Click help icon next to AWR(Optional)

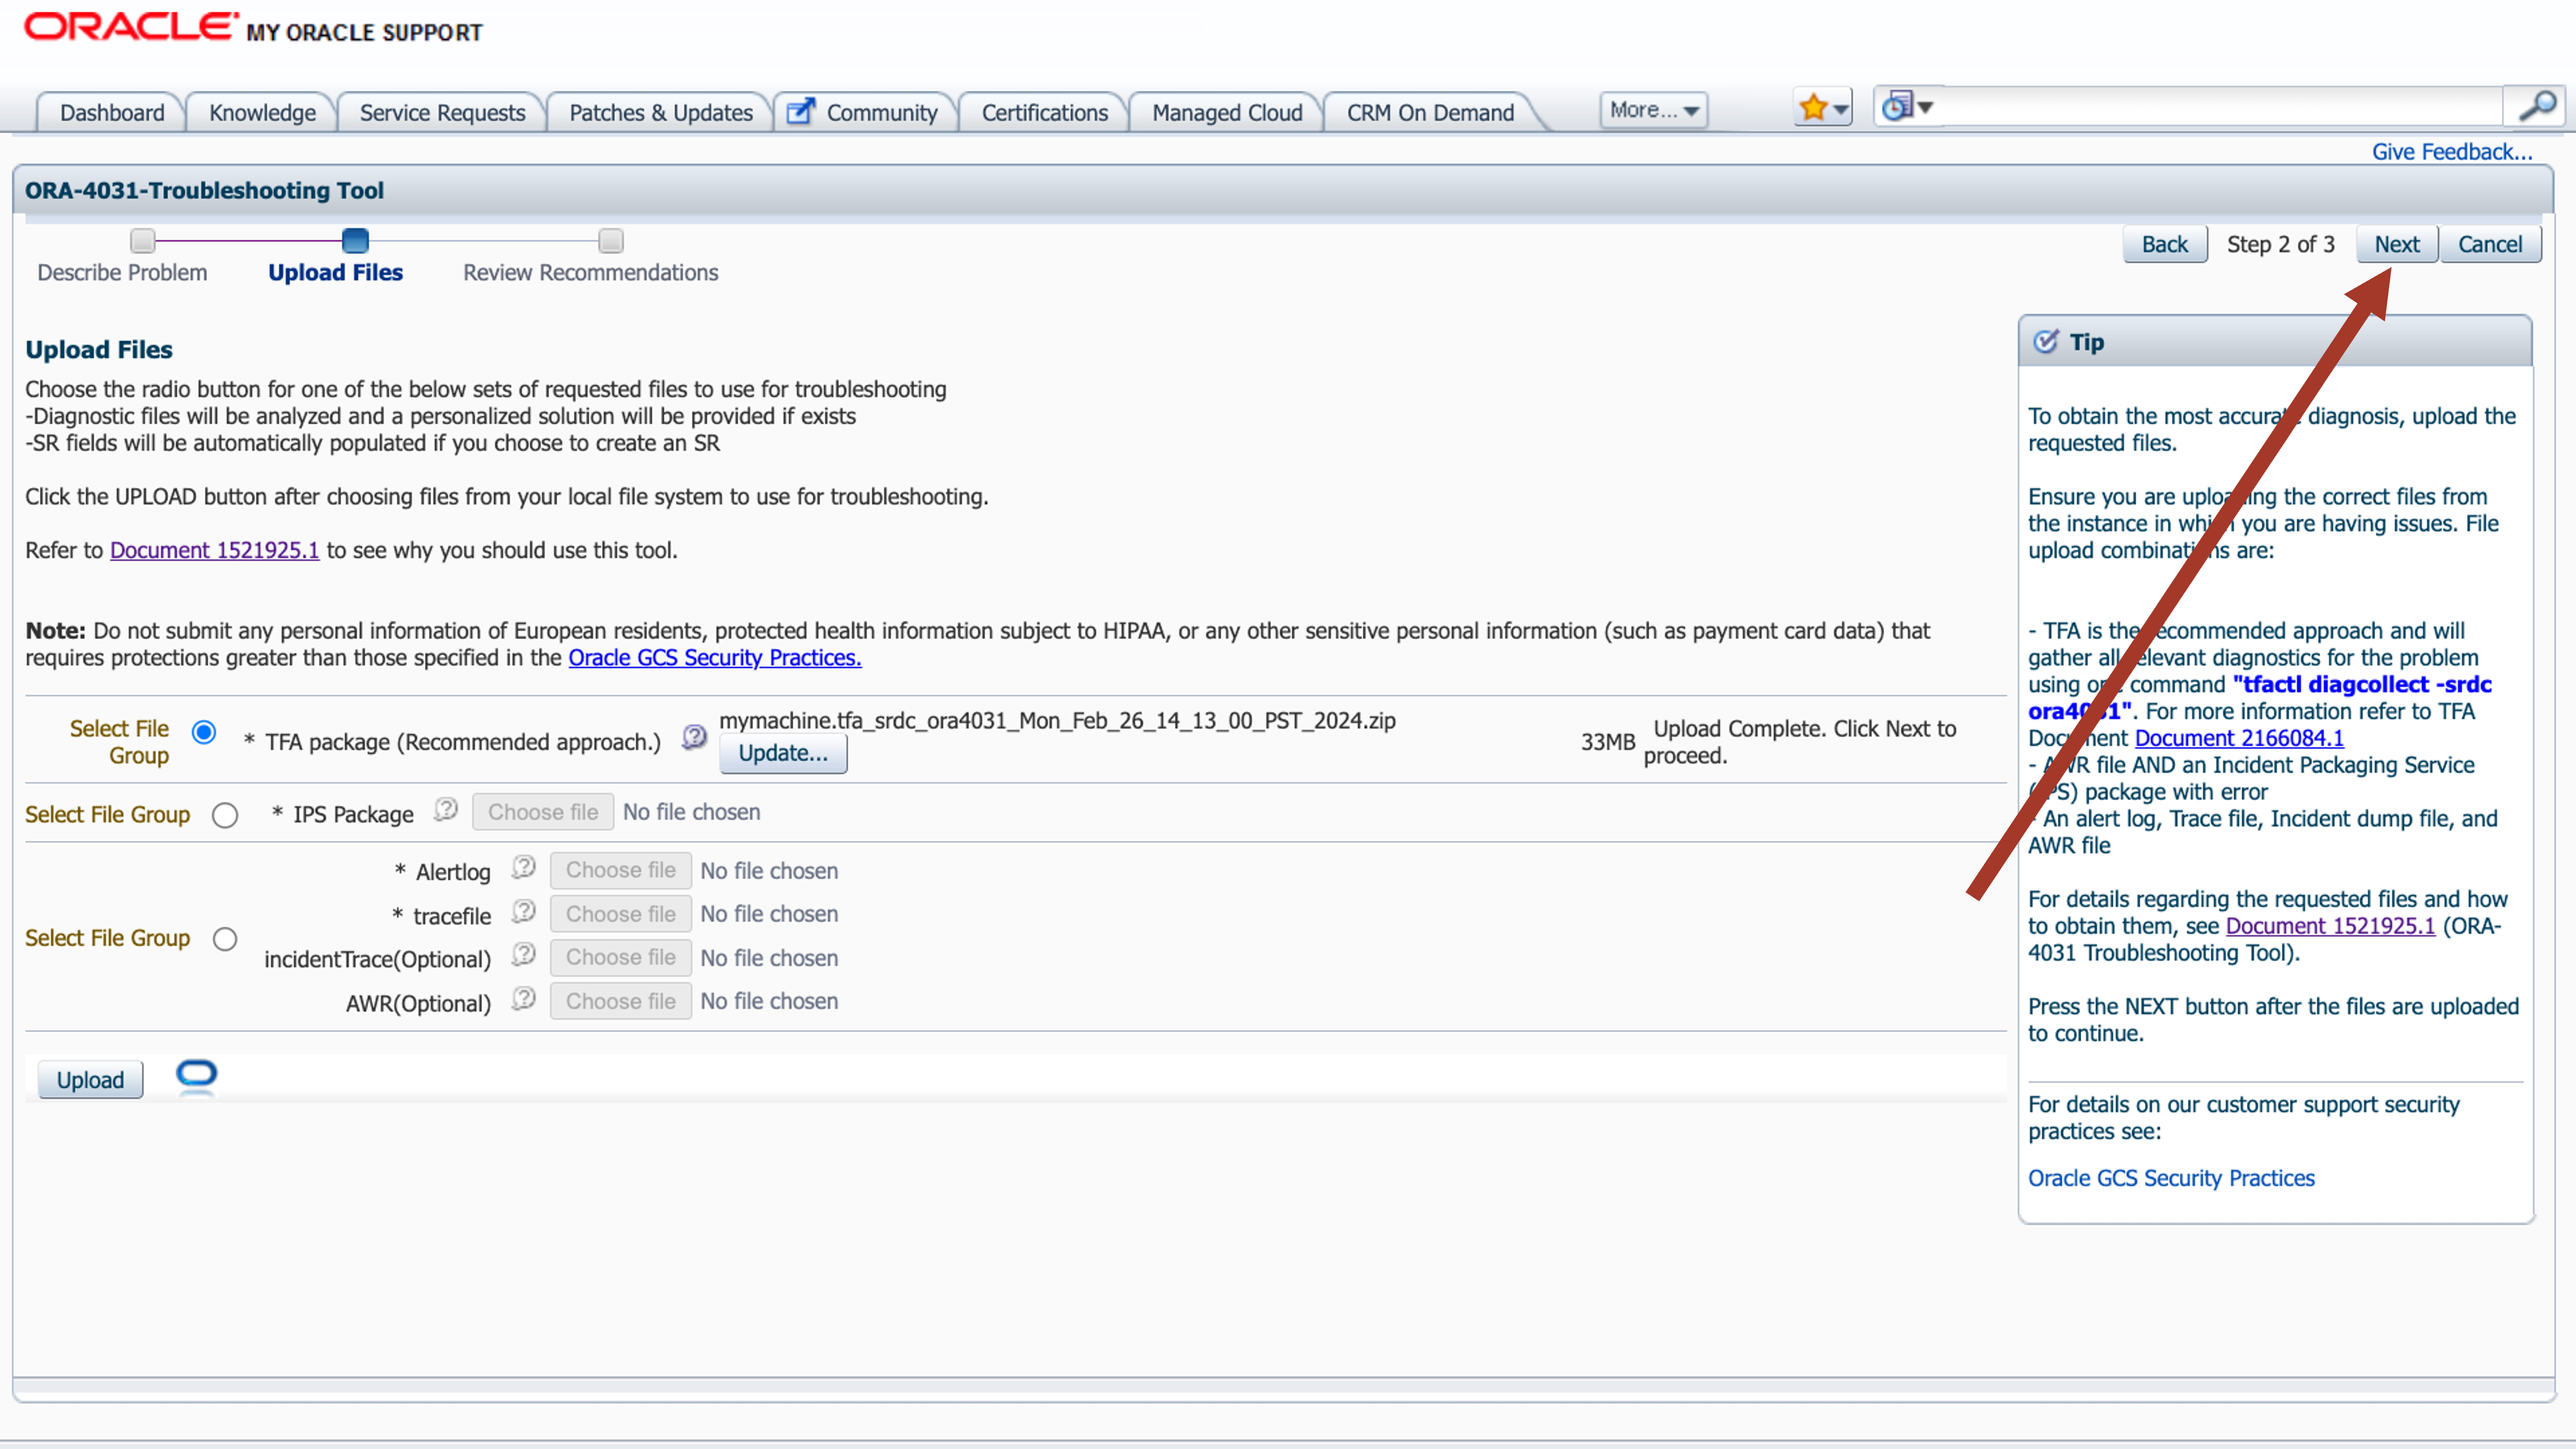pyautogui.click(x=523, y=999)
